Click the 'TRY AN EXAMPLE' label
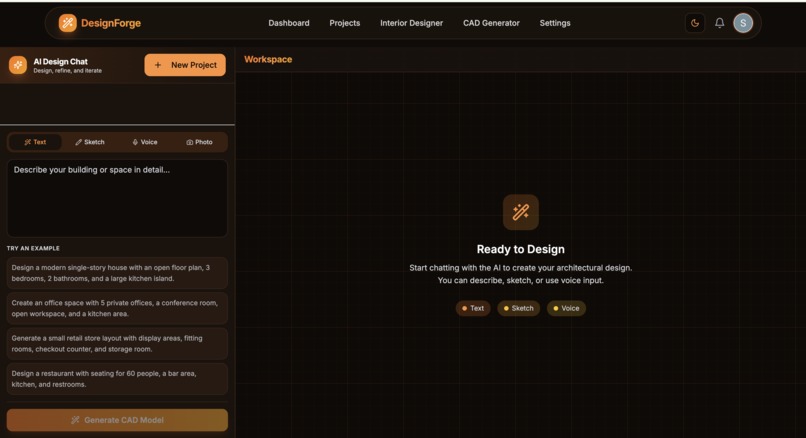The width and height of the screenshot is (806, 438). 33,248
